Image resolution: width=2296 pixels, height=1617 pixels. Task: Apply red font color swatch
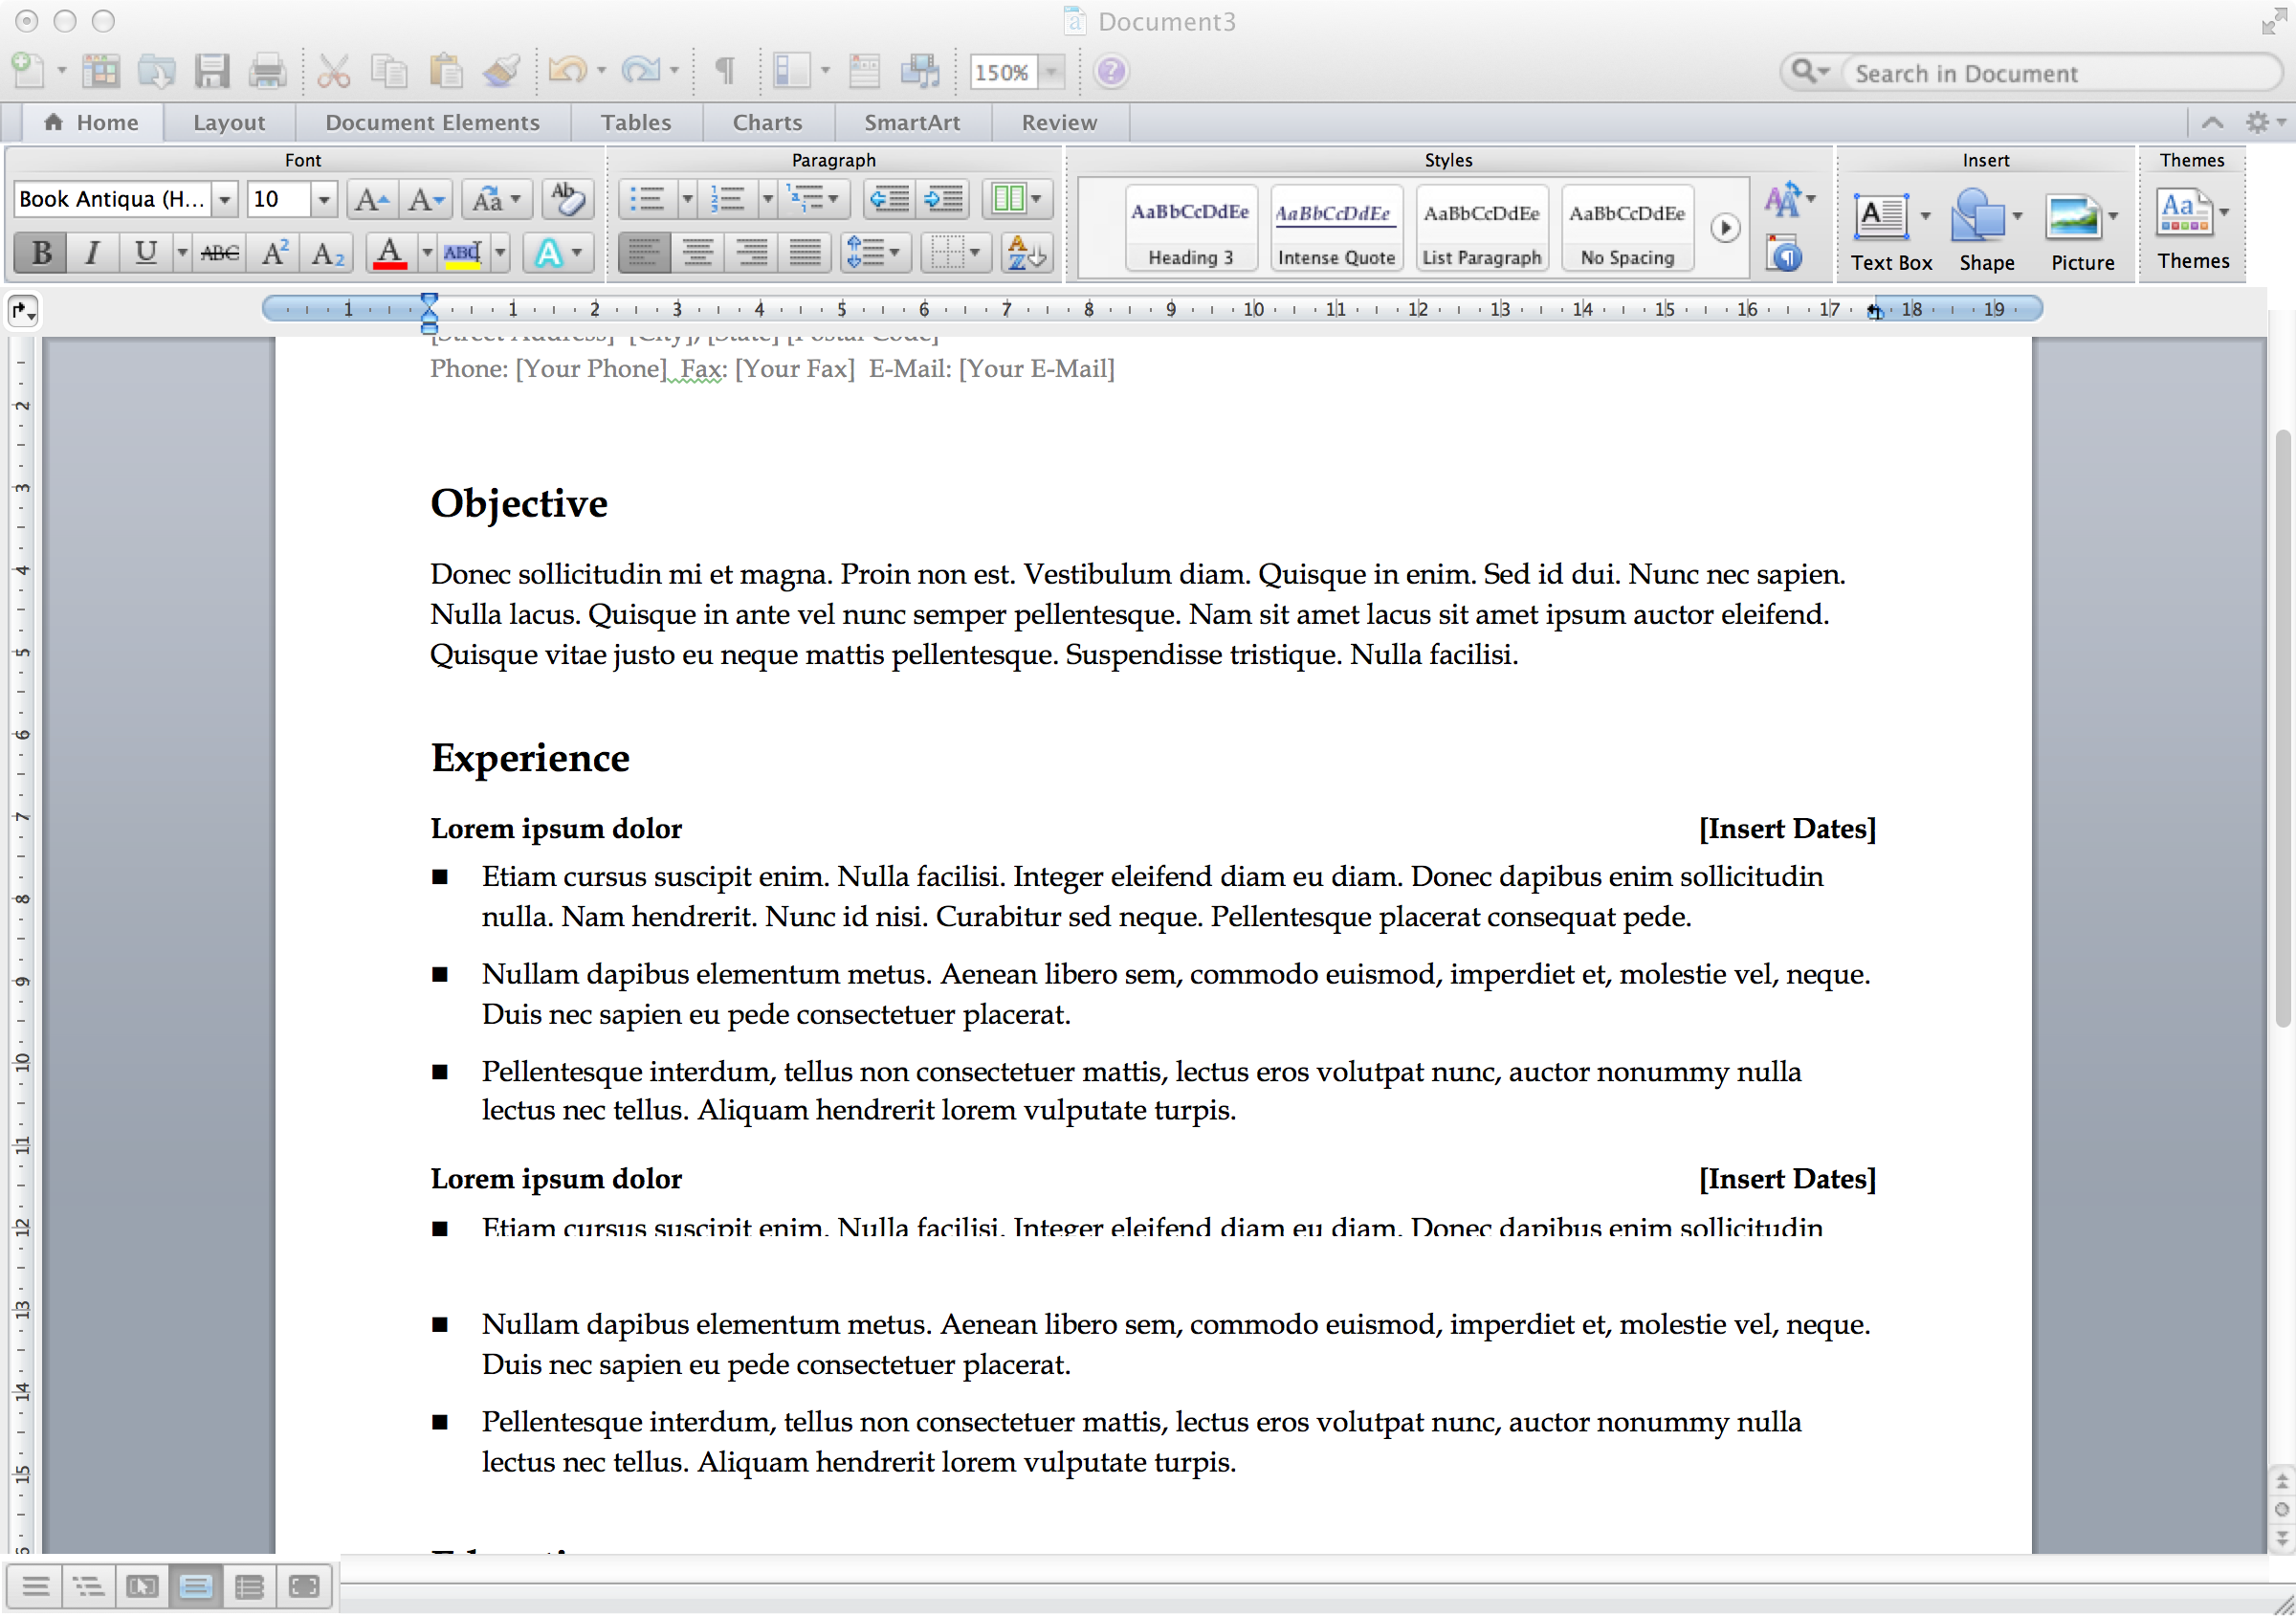coord(389,253)
